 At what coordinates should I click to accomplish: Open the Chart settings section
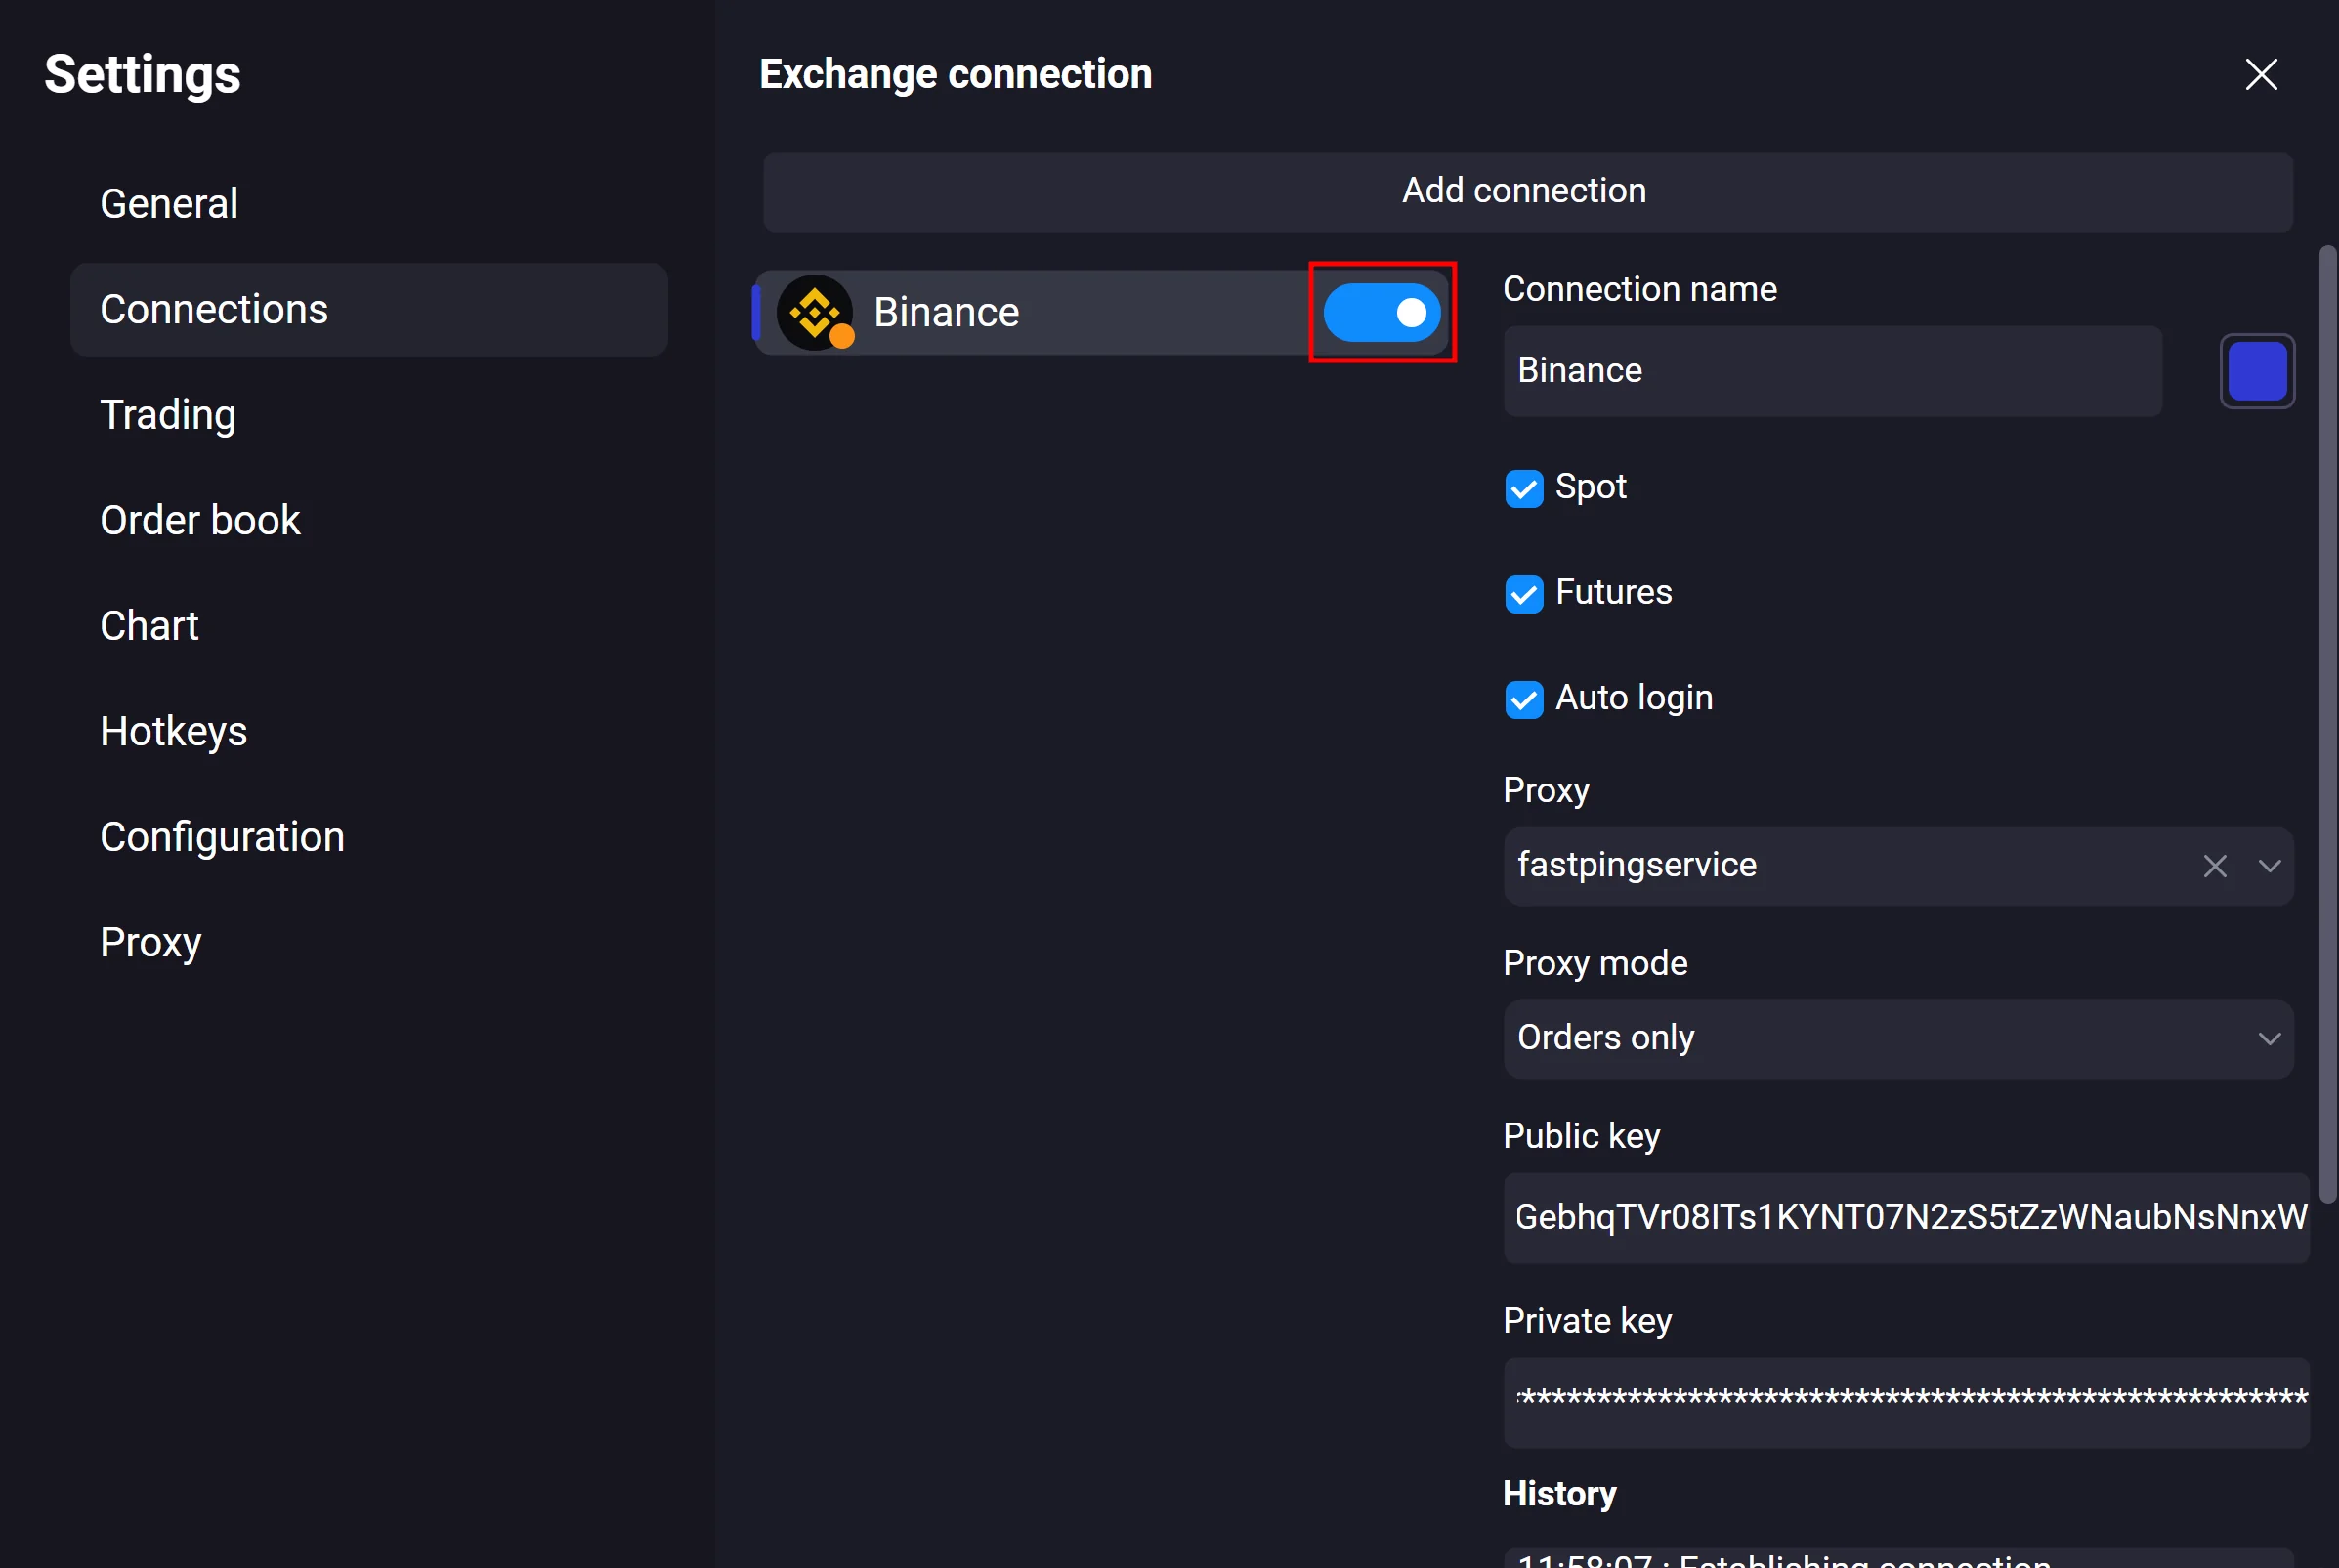[149, 626]
